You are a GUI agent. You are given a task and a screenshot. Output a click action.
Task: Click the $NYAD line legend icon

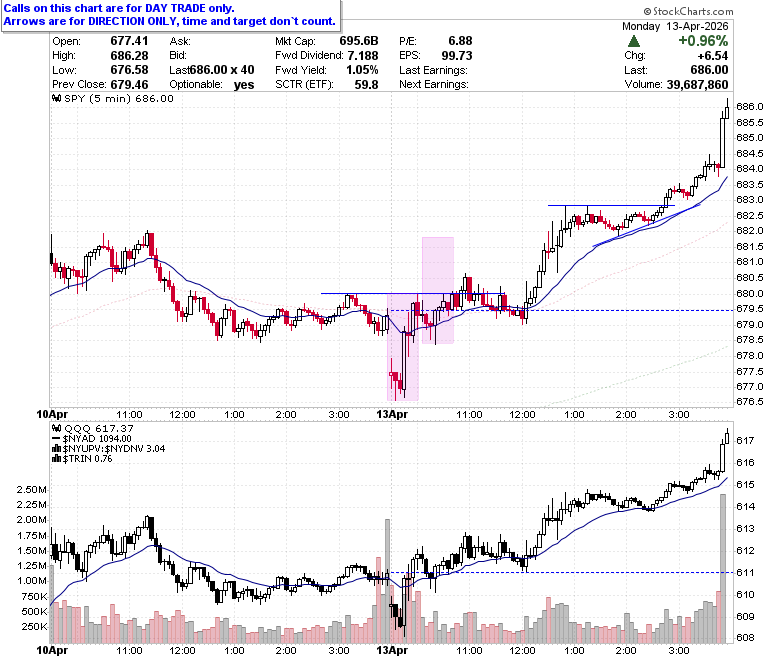pyautogui.click(x=56, y=439)
